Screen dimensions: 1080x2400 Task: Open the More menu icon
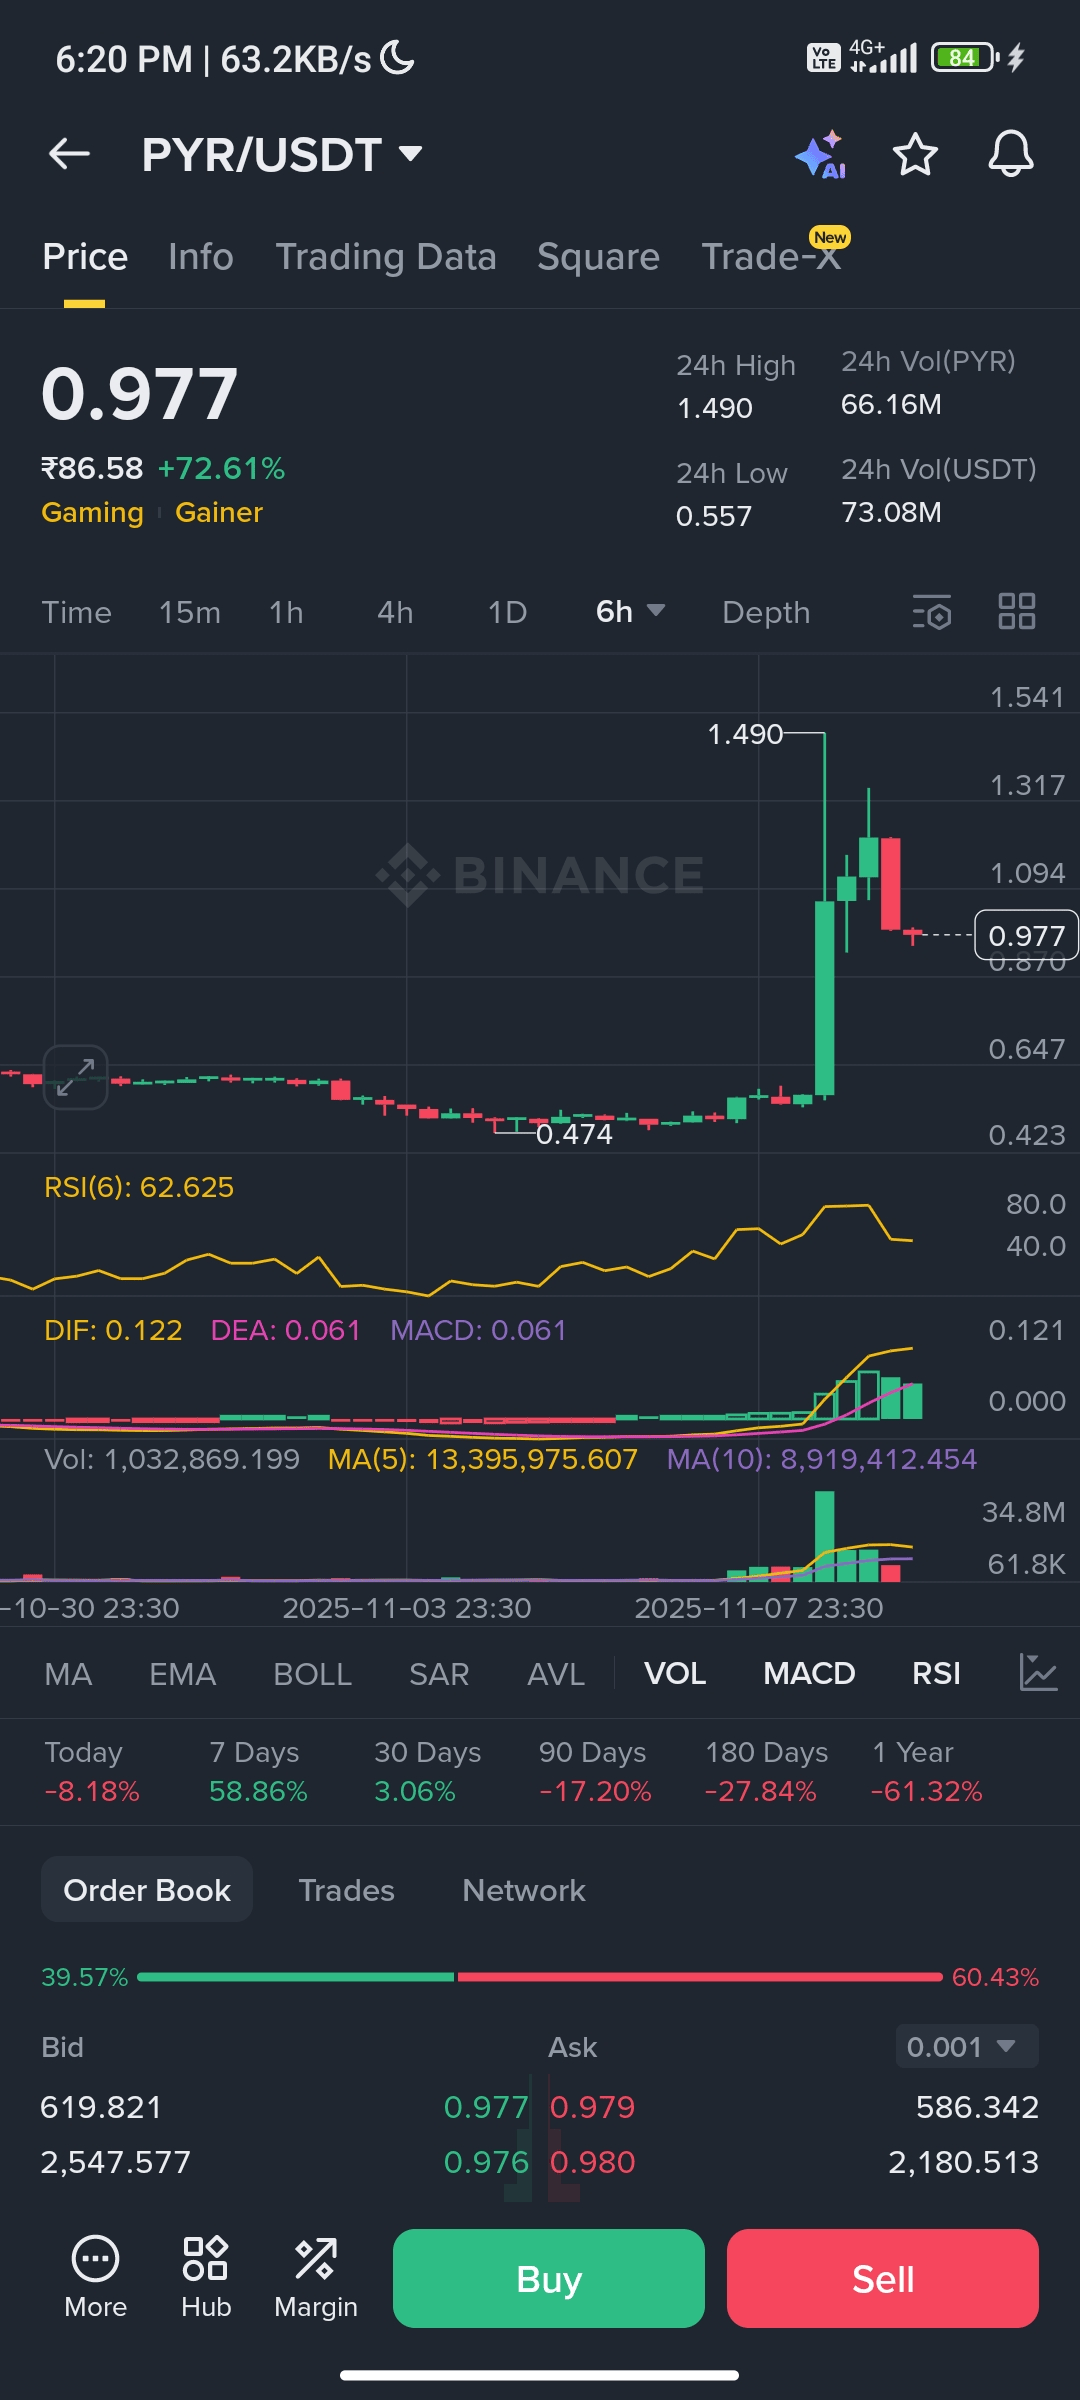pyautogui.click(x=96, y=2277)
